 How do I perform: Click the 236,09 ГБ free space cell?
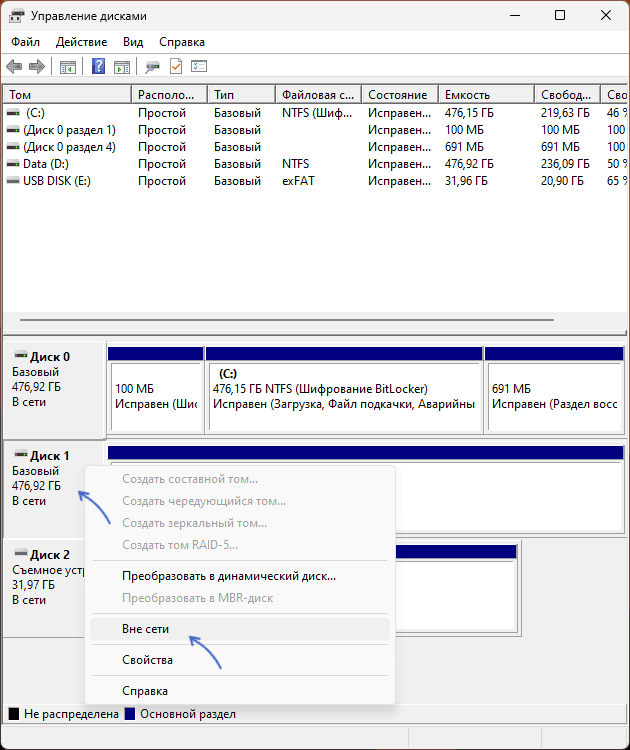(x=565, y=164)
